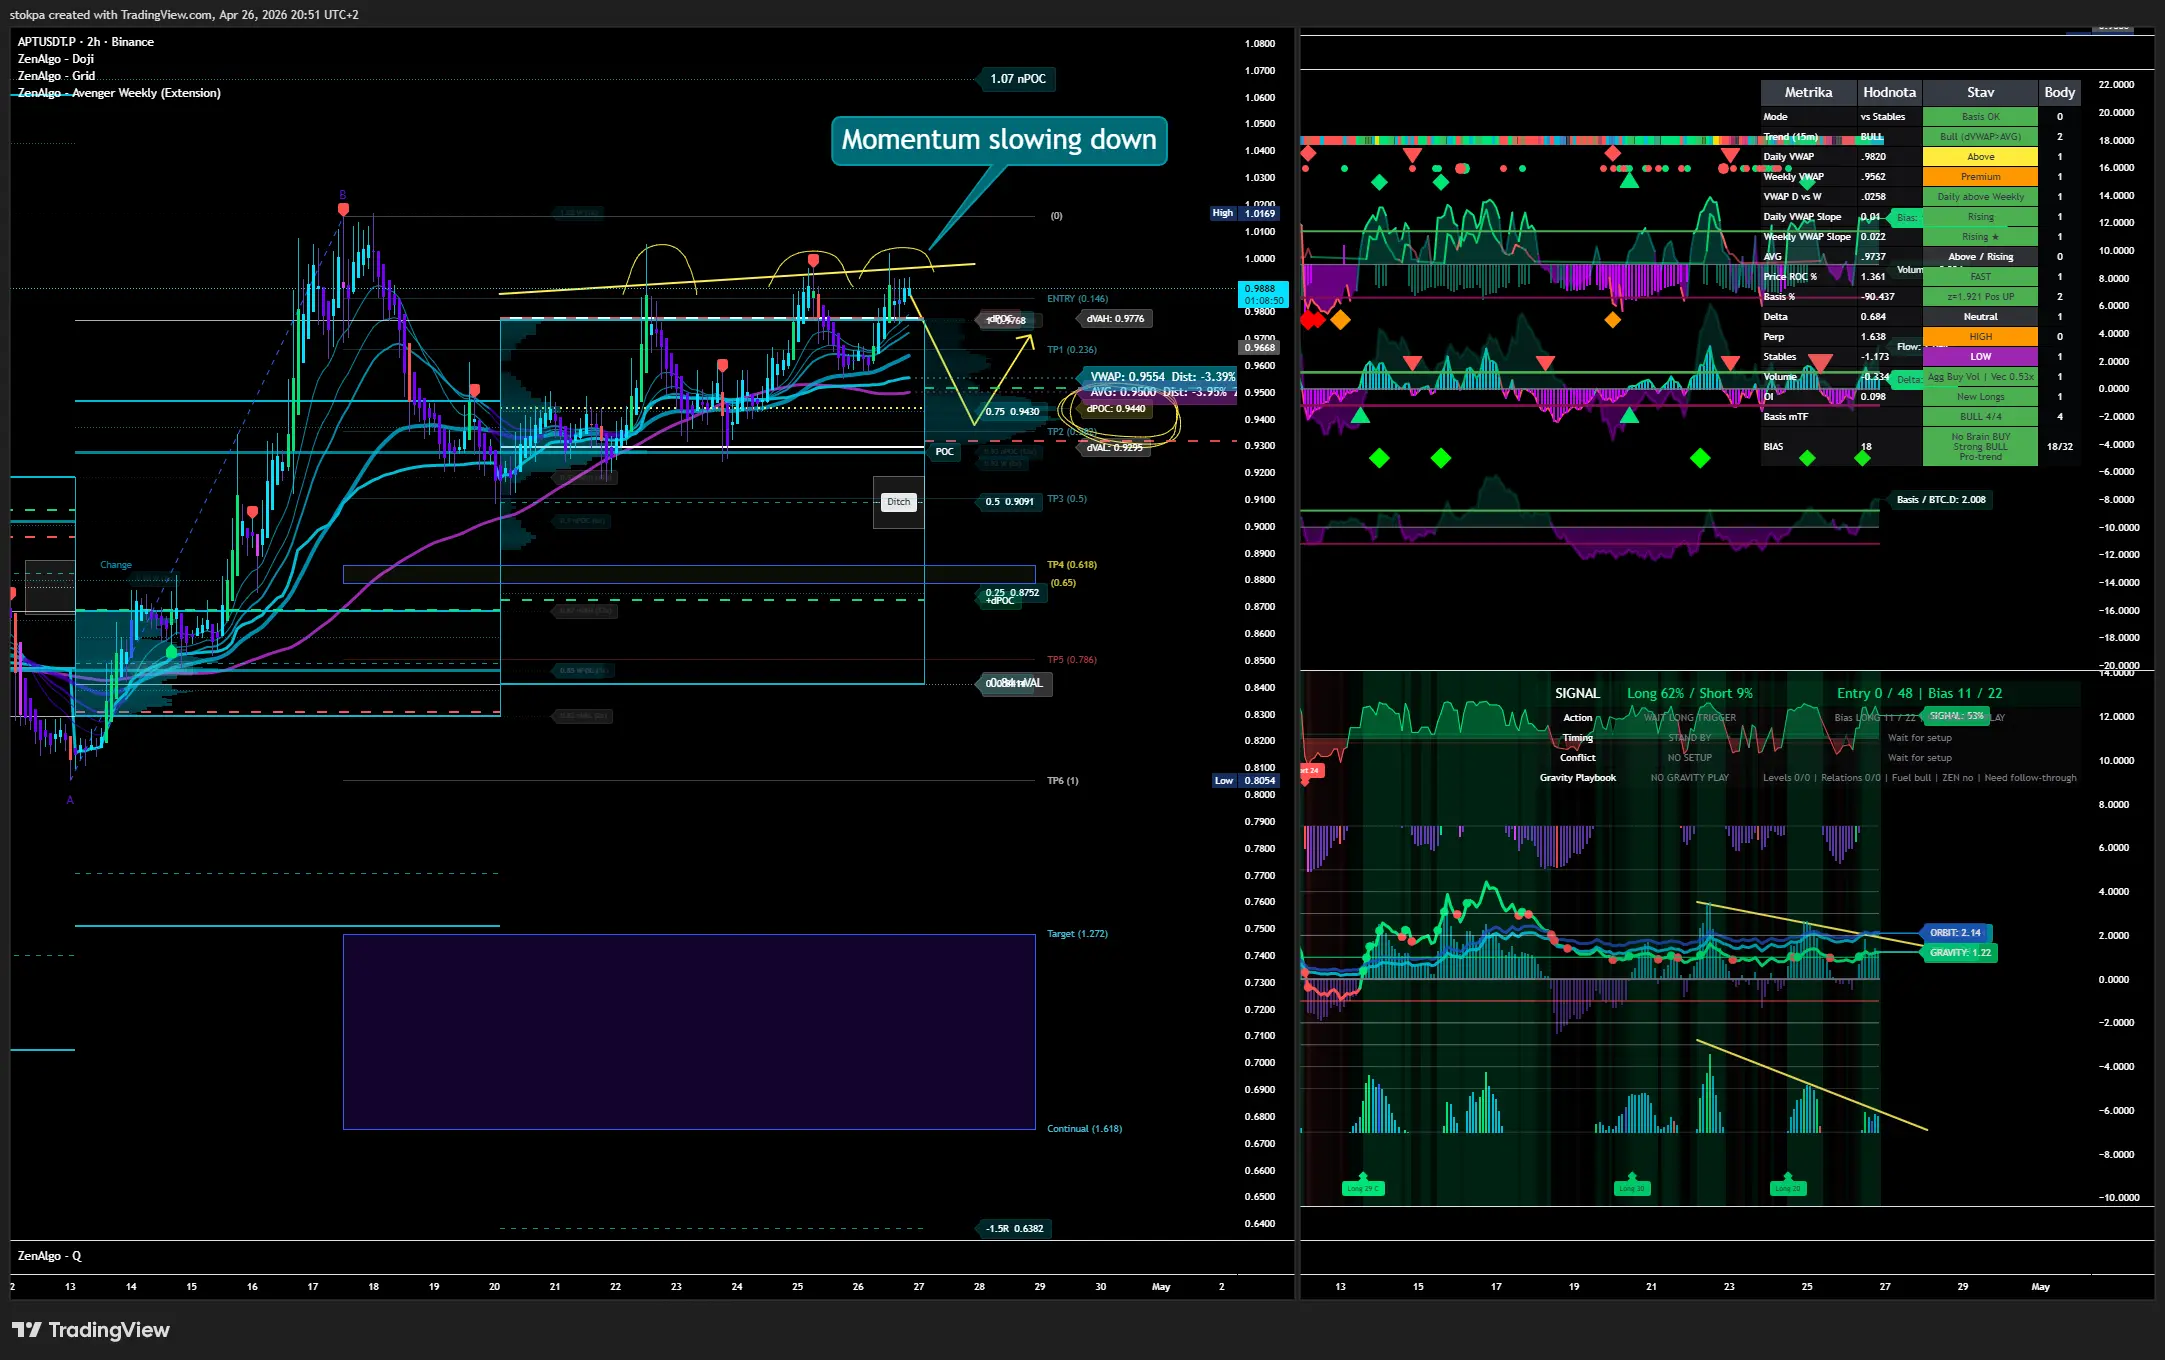Click the TradingView logo icon
This screenshot has width=2165, height=1360.
[27, 1329]
